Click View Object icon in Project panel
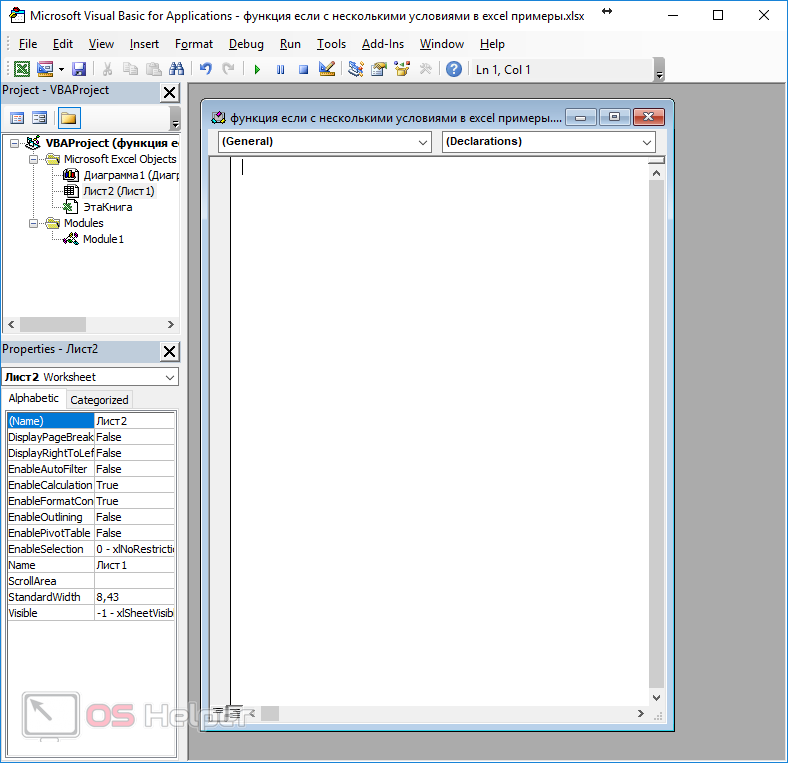Screen dimensions: 788x763 point(39,119)
